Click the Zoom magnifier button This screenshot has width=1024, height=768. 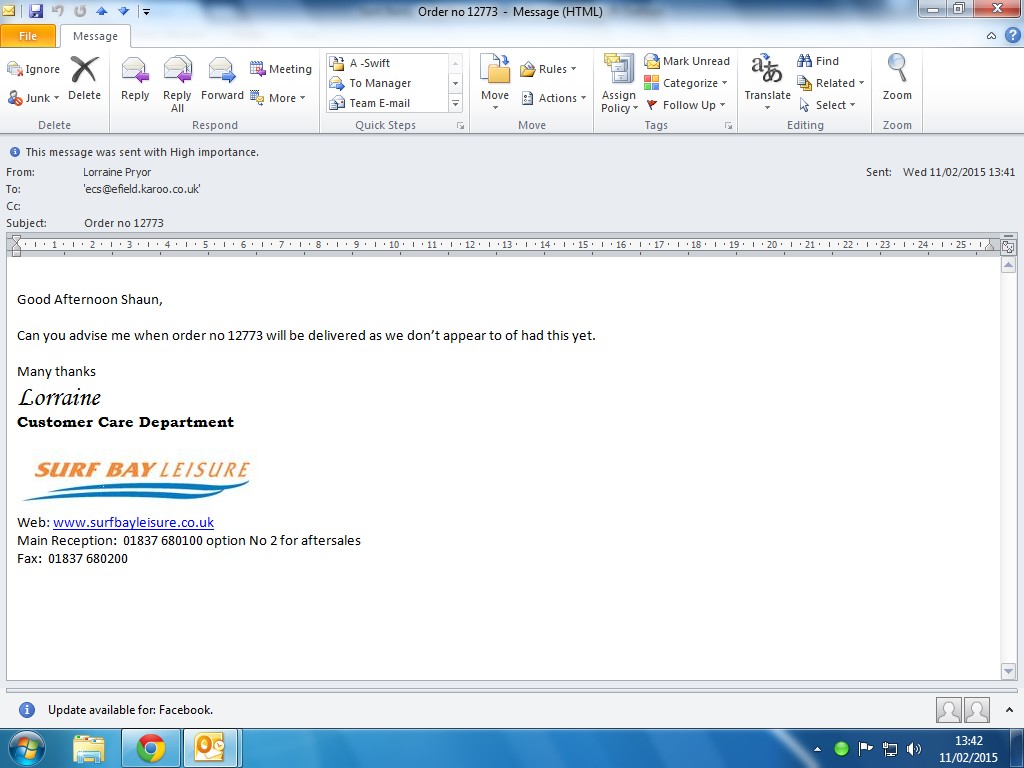pyautogui.click(x=897, y=77)
